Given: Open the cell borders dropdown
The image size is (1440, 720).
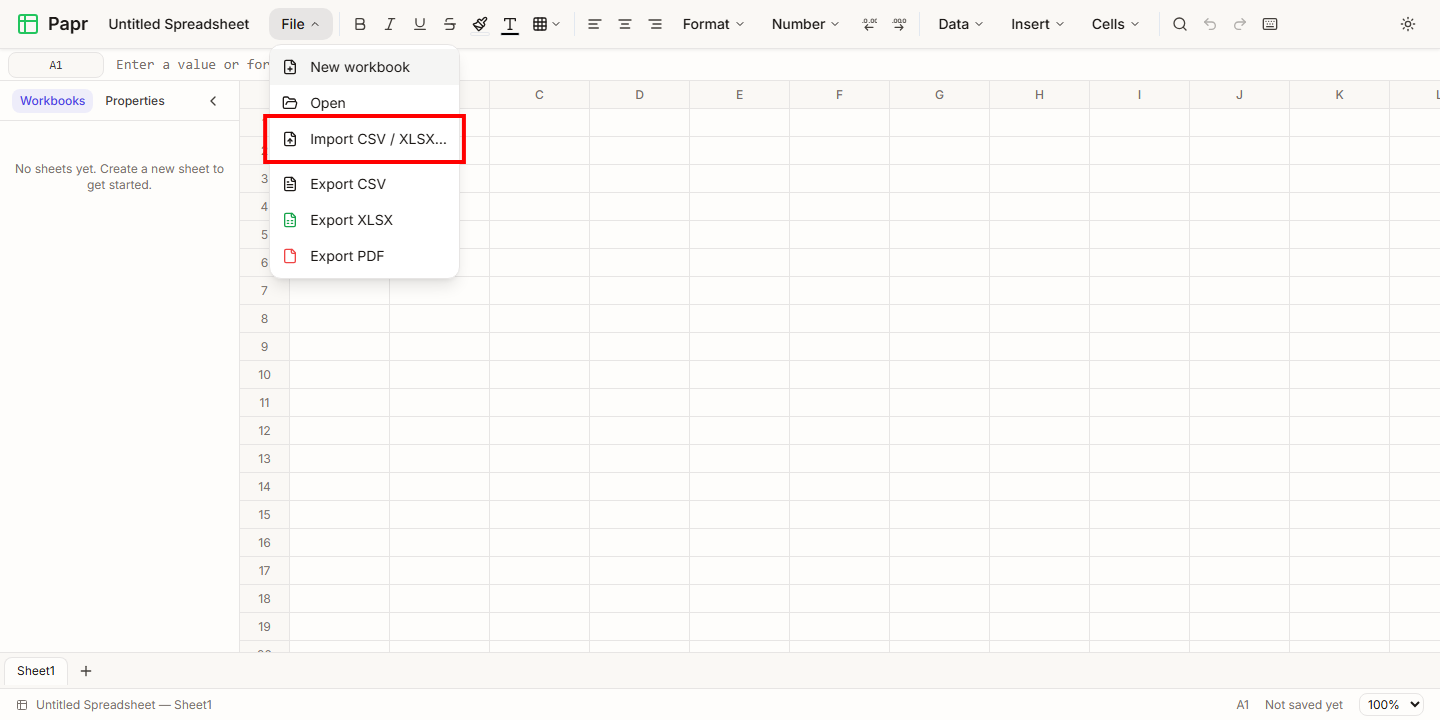Looking at the screenshot, I should pos(546,24).
